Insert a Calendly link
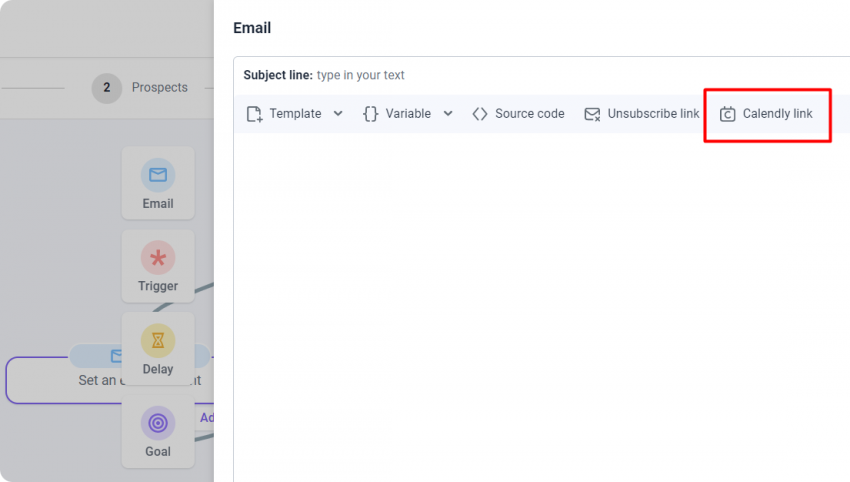850x482 pixels. [766, 114]
